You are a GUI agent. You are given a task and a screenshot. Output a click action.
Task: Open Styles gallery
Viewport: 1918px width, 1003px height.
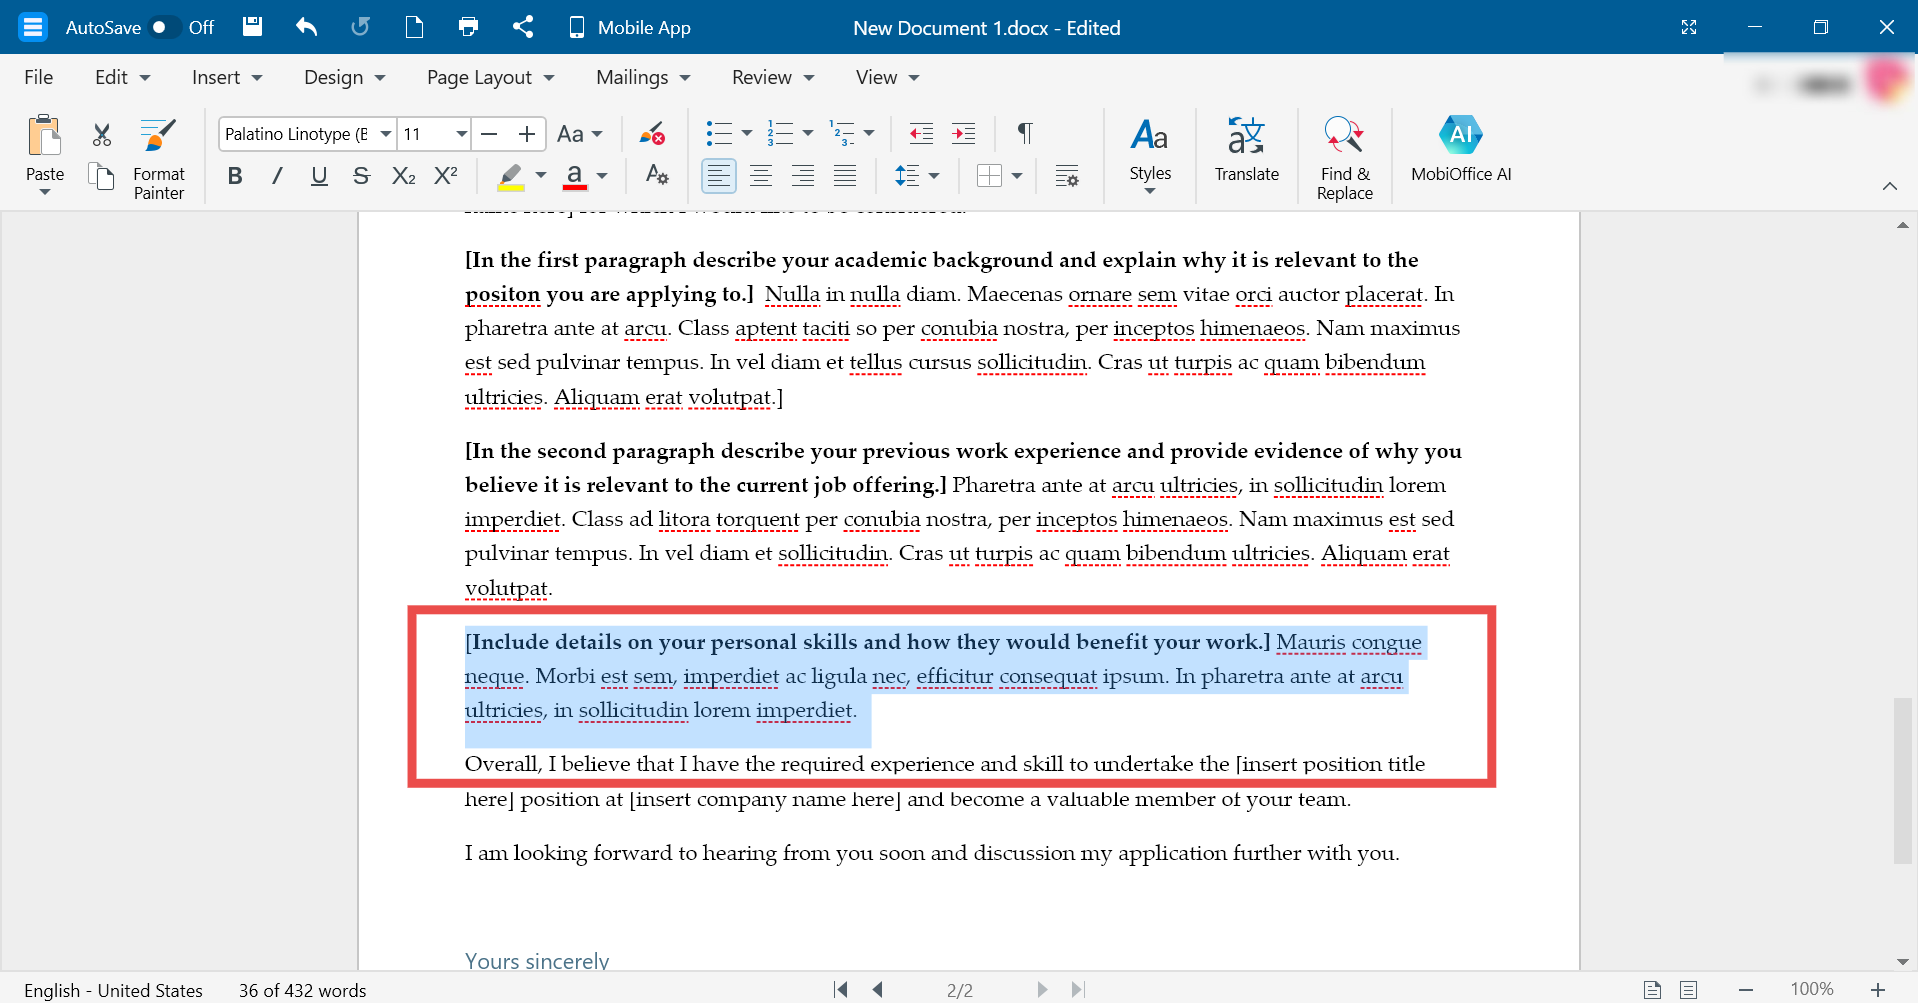tap(1150, 155)
